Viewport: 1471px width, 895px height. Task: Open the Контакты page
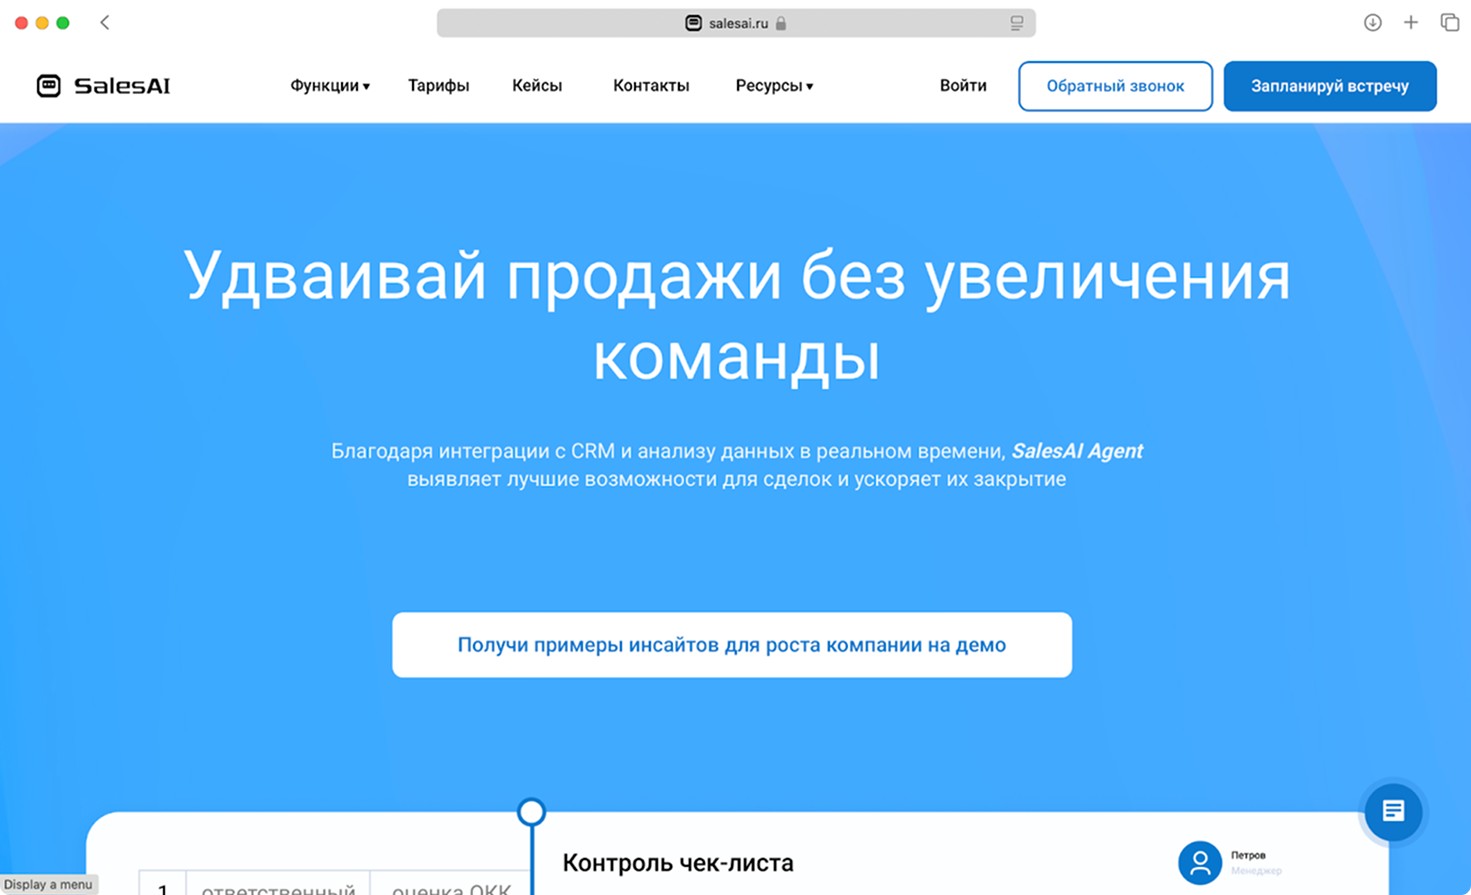[651, 86]
